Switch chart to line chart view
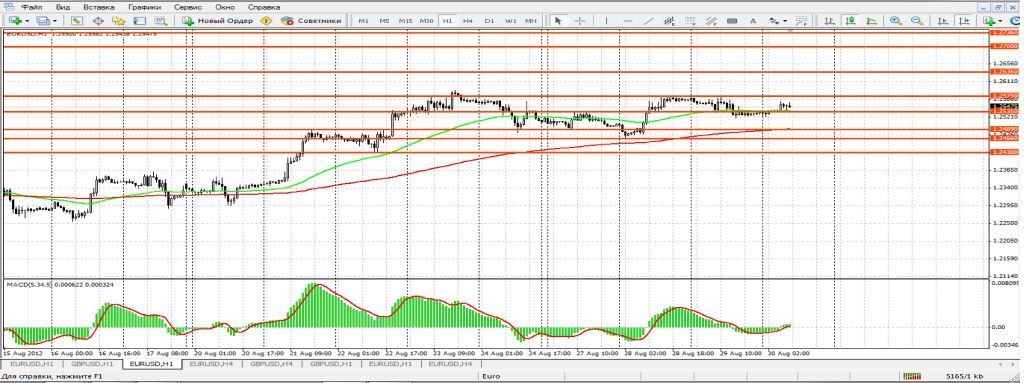The width and height of the screenshot is (1024, 383). point(871,21)
